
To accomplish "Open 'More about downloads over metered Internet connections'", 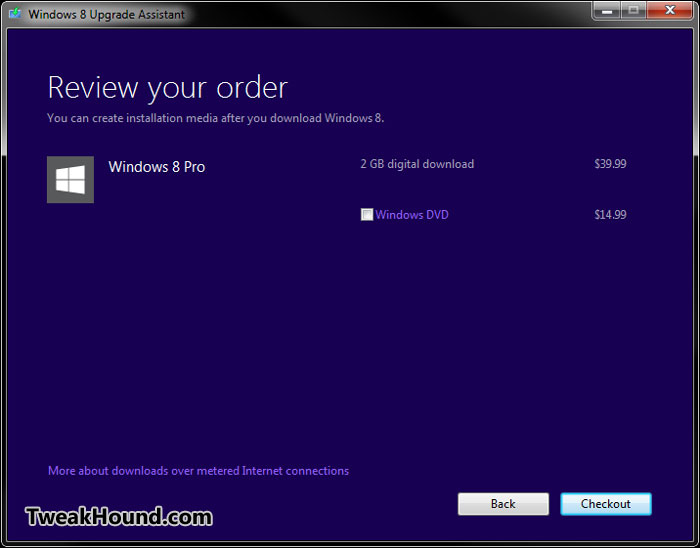I will (x=198, y=471).
